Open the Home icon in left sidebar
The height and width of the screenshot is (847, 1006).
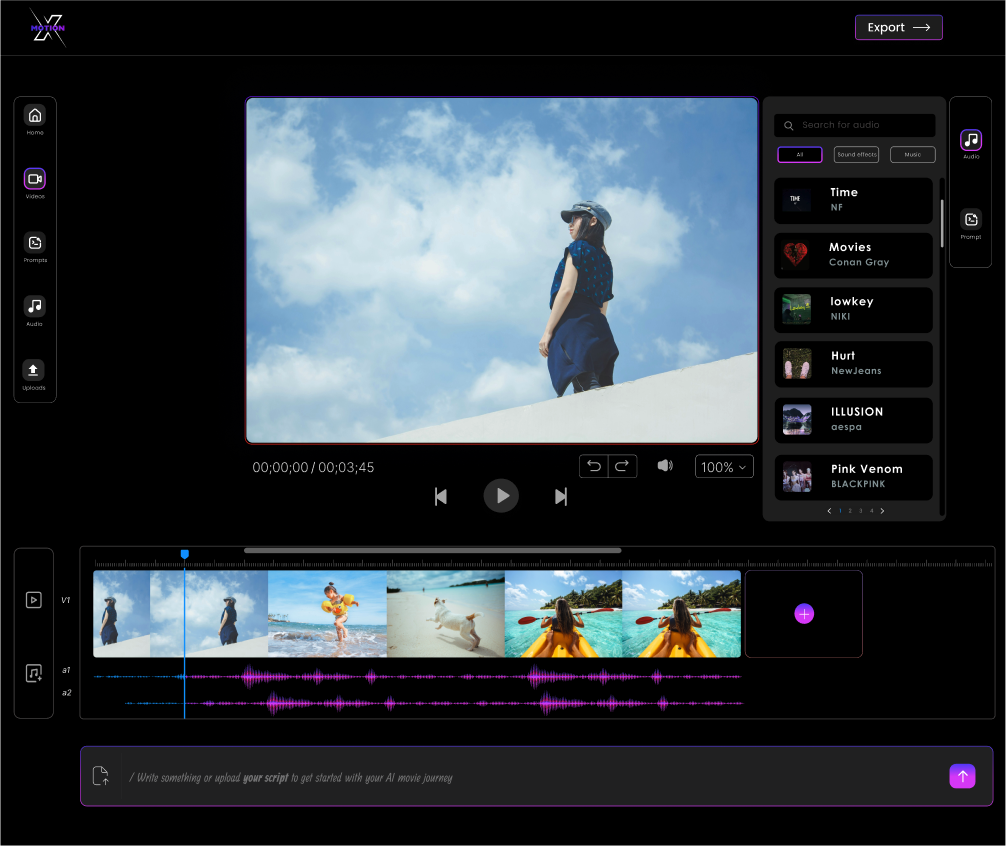pyautogui.click(x=35, y=115)
